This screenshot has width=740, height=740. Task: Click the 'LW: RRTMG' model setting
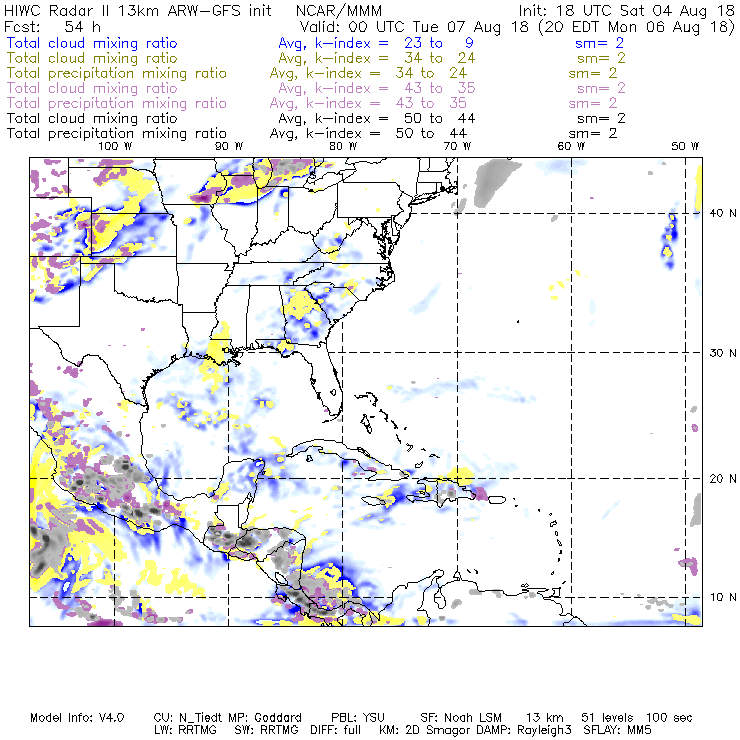coord(185,730)
